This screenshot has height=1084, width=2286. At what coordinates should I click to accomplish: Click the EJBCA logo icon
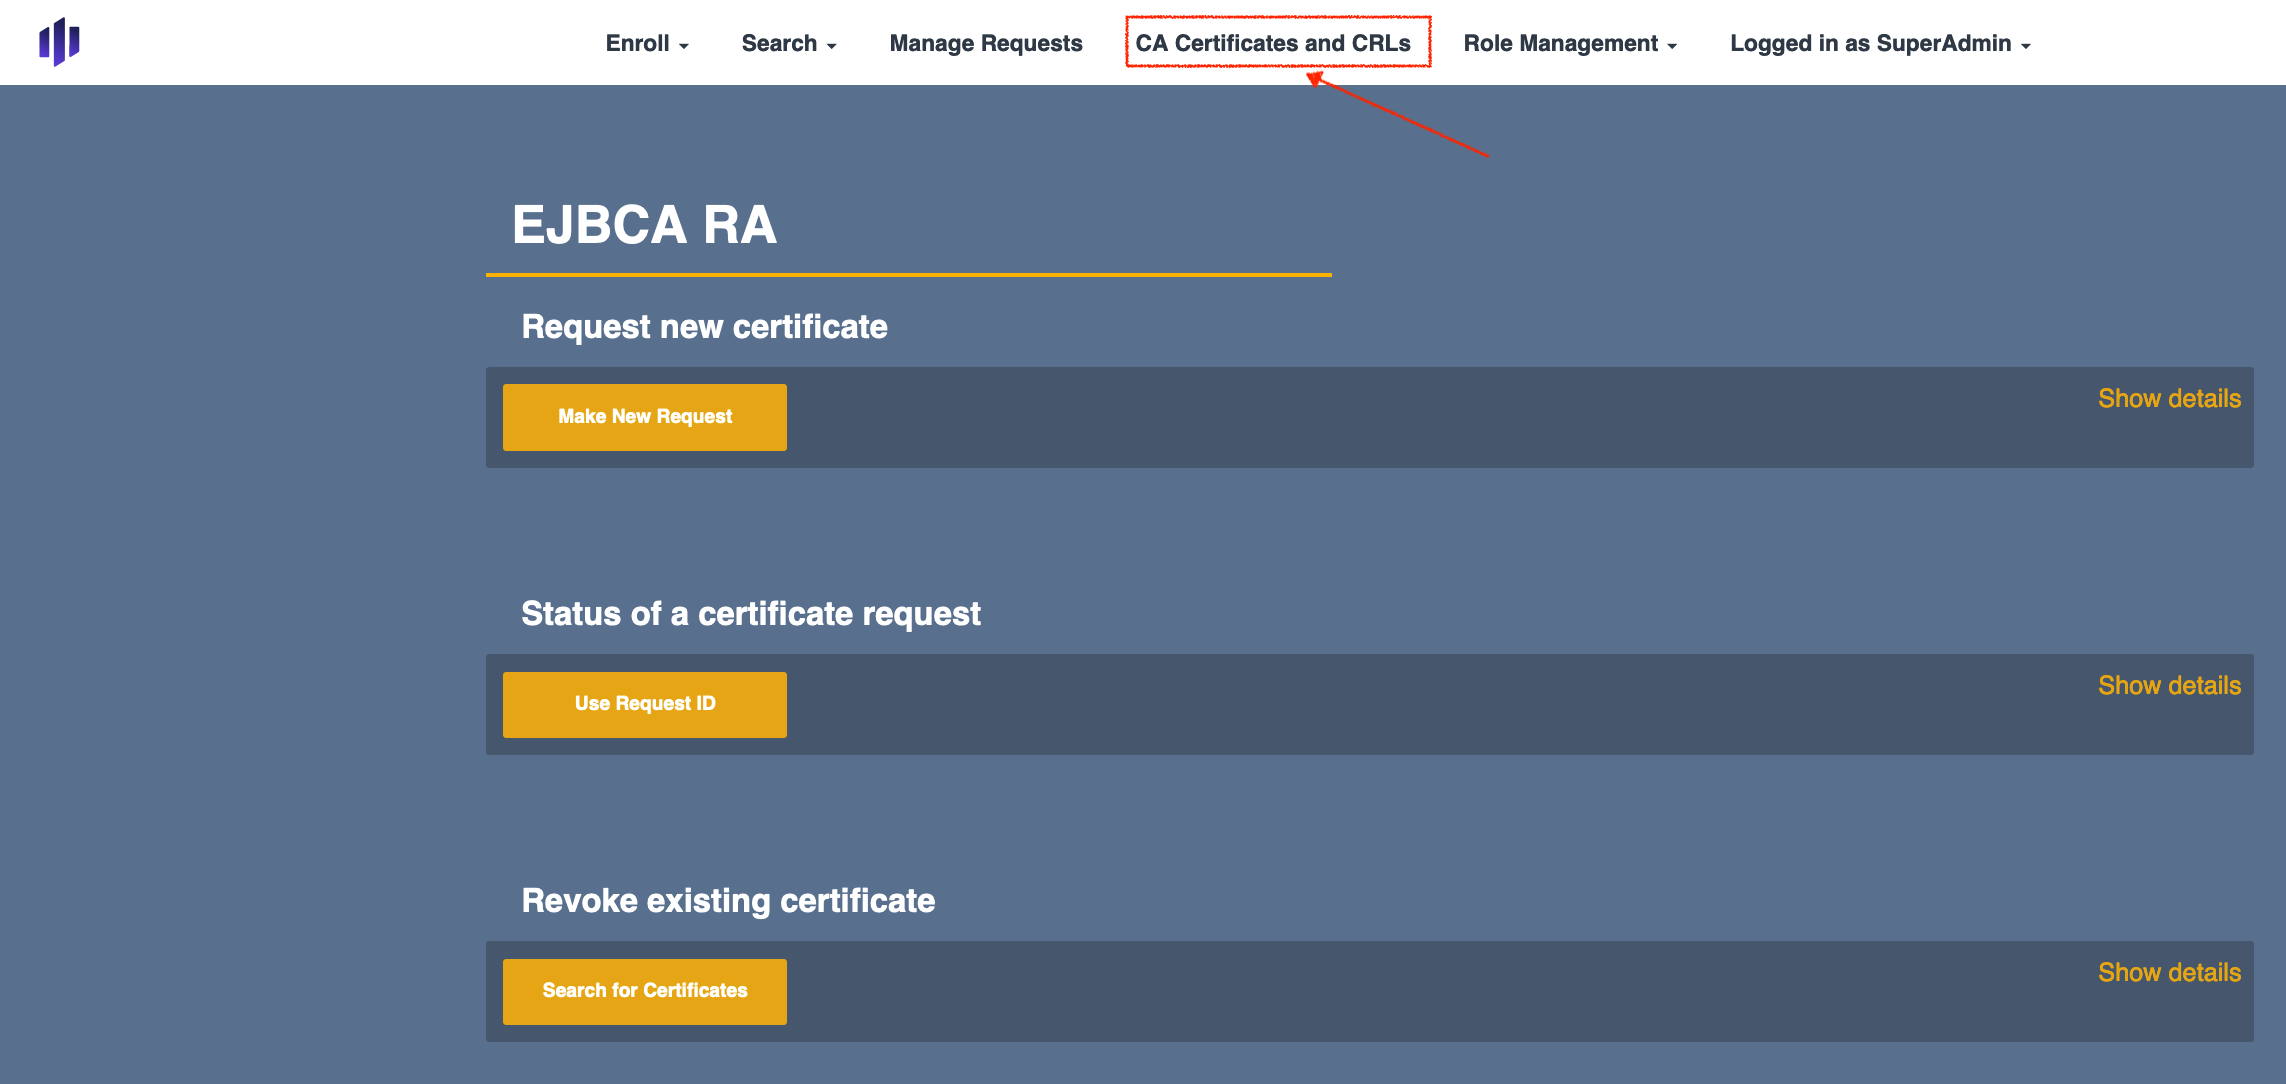pyautogui.click(x=59, y=42)
